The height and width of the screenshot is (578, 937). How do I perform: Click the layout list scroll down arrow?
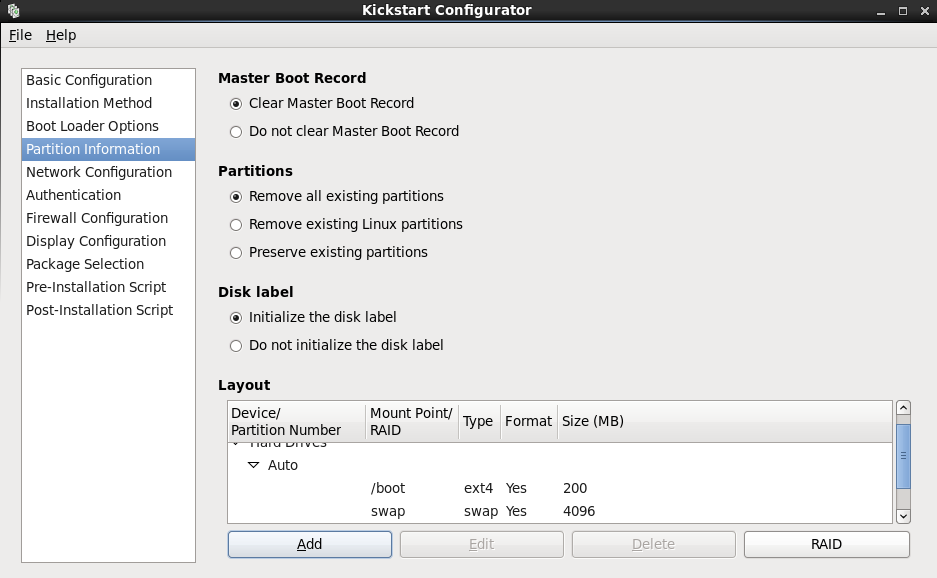pos(903,516)
